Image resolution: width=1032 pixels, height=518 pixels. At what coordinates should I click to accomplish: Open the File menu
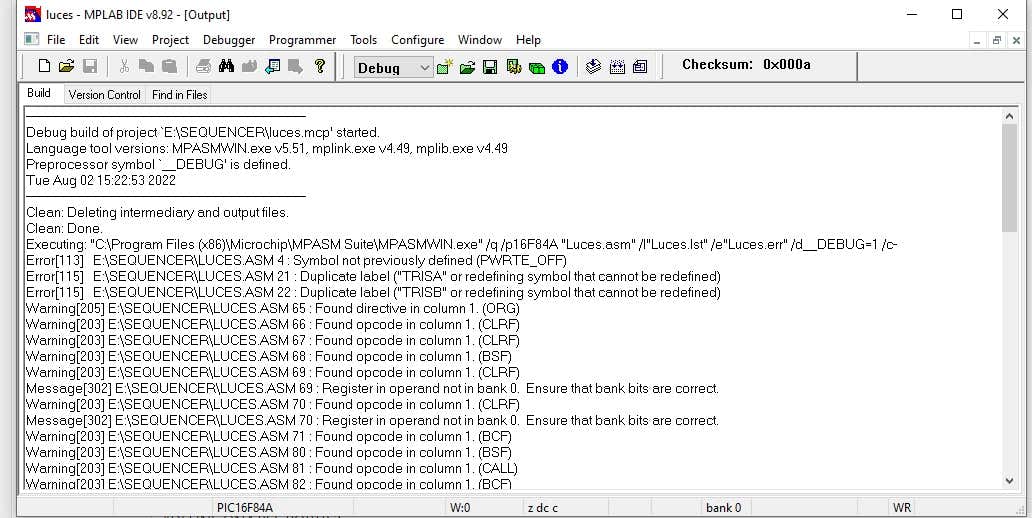tap(56, 39)
